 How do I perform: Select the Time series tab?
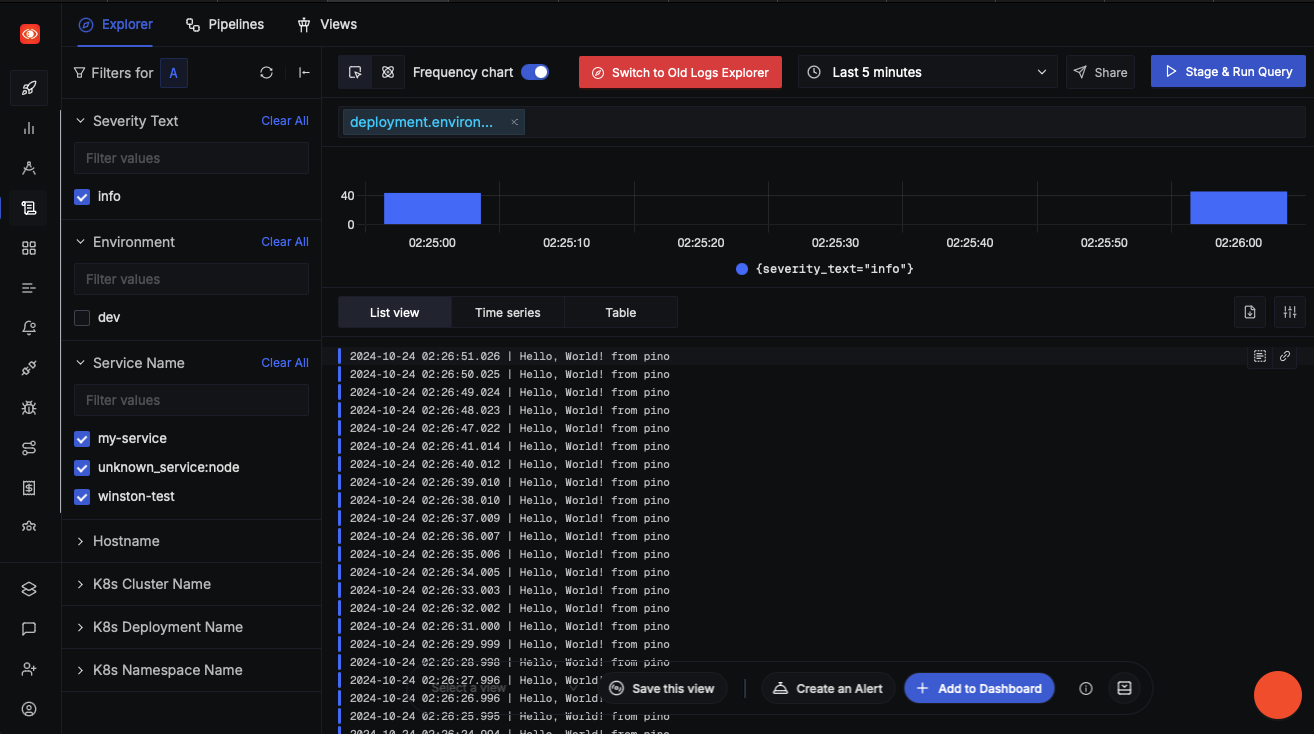coord(508,312)
